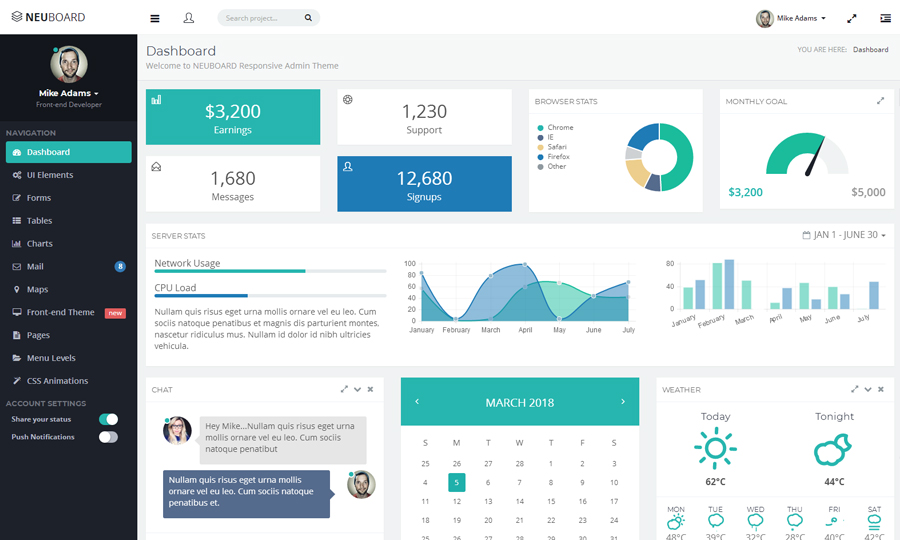Open the Mail navigation item

pyautogui.click(x=36, y=267)
